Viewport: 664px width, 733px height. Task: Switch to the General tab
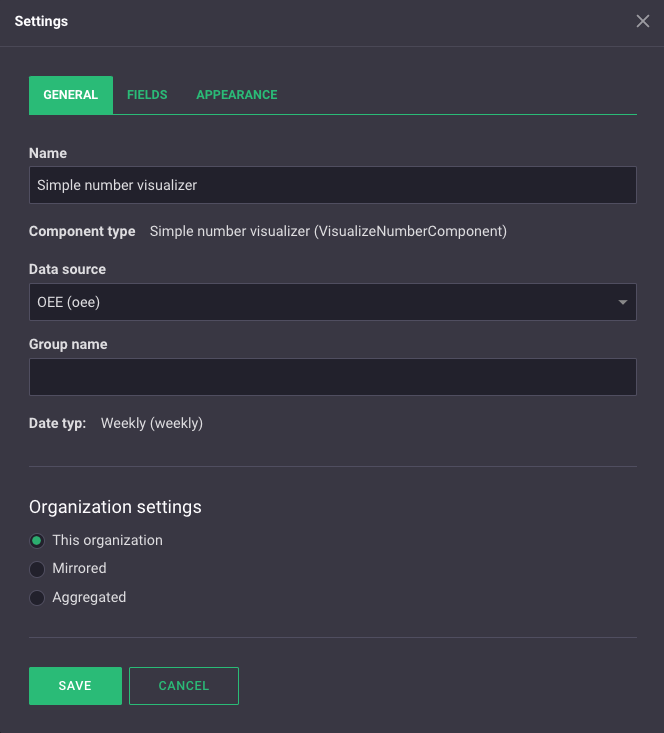[71, 95]
